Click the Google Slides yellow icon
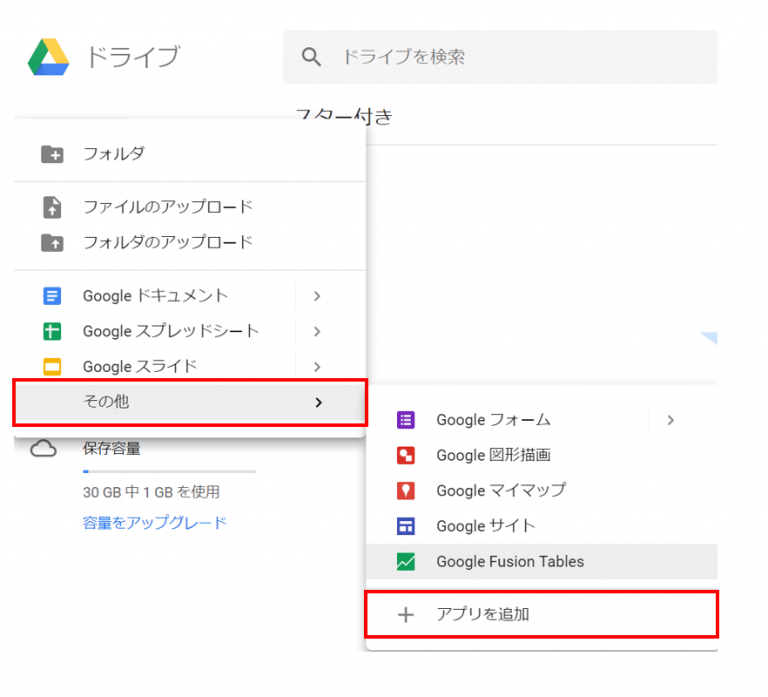 point(52,366)
